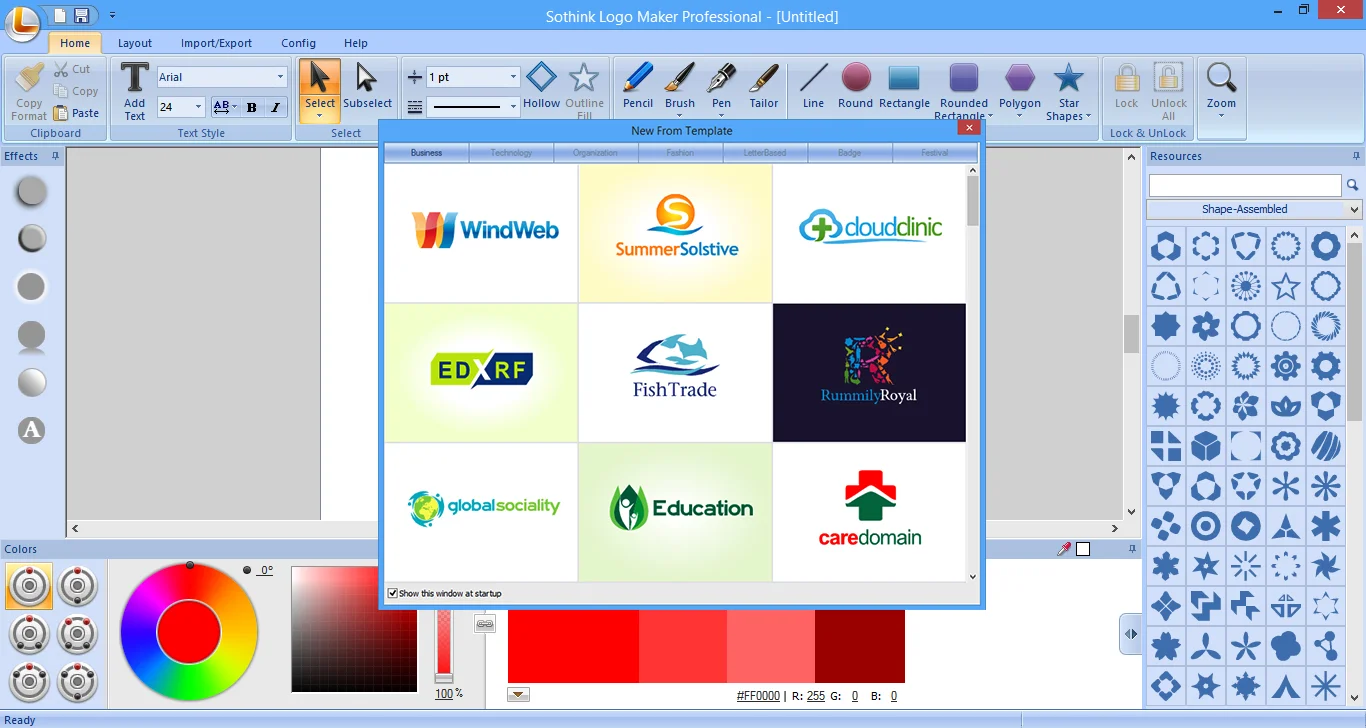Image resolution: width=1366 pixels, height=728 pixels.
Task: Open the Arial font dropdown
Action: click(x=280, y=77)
